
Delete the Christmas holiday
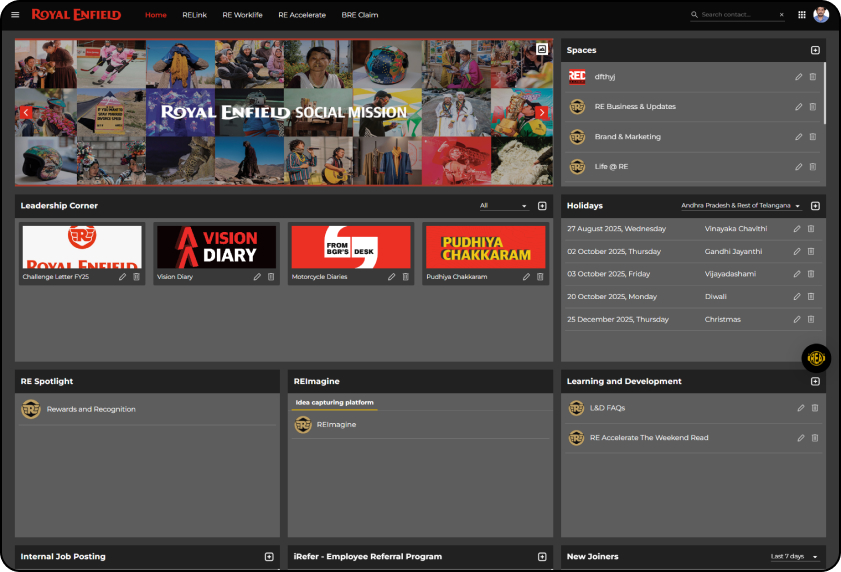pos(811,319)
